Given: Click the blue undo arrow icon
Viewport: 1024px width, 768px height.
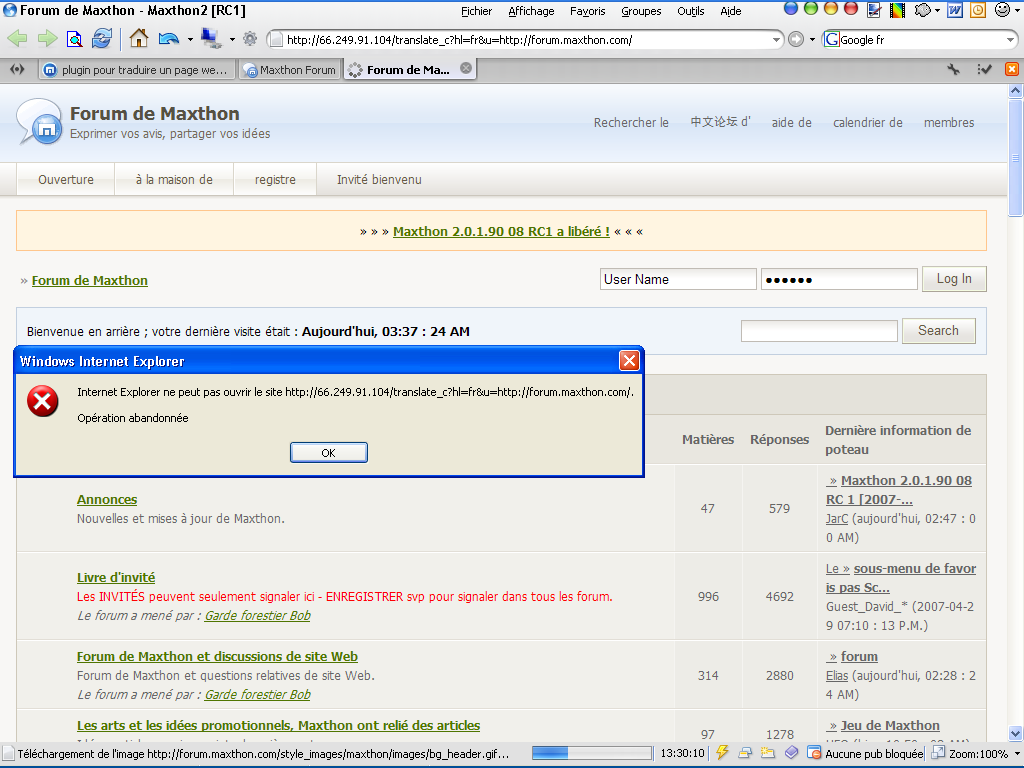Looking at the screenshot, I should coord(169,39).
